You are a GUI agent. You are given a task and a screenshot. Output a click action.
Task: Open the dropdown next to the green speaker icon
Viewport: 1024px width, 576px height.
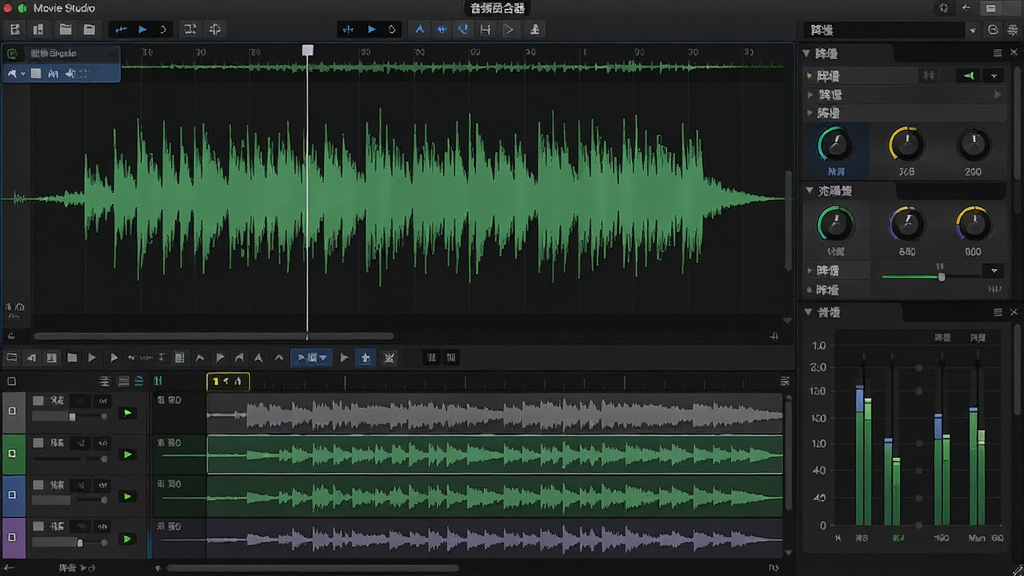(994, 76)
